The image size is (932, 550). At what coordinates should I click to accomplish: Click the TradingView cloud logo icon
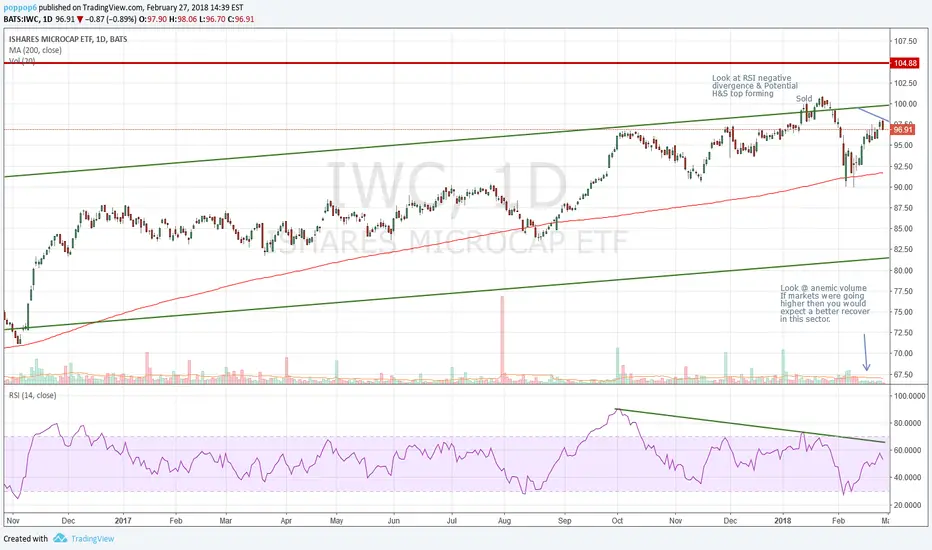pyautogui.click(x=60, y=538)
